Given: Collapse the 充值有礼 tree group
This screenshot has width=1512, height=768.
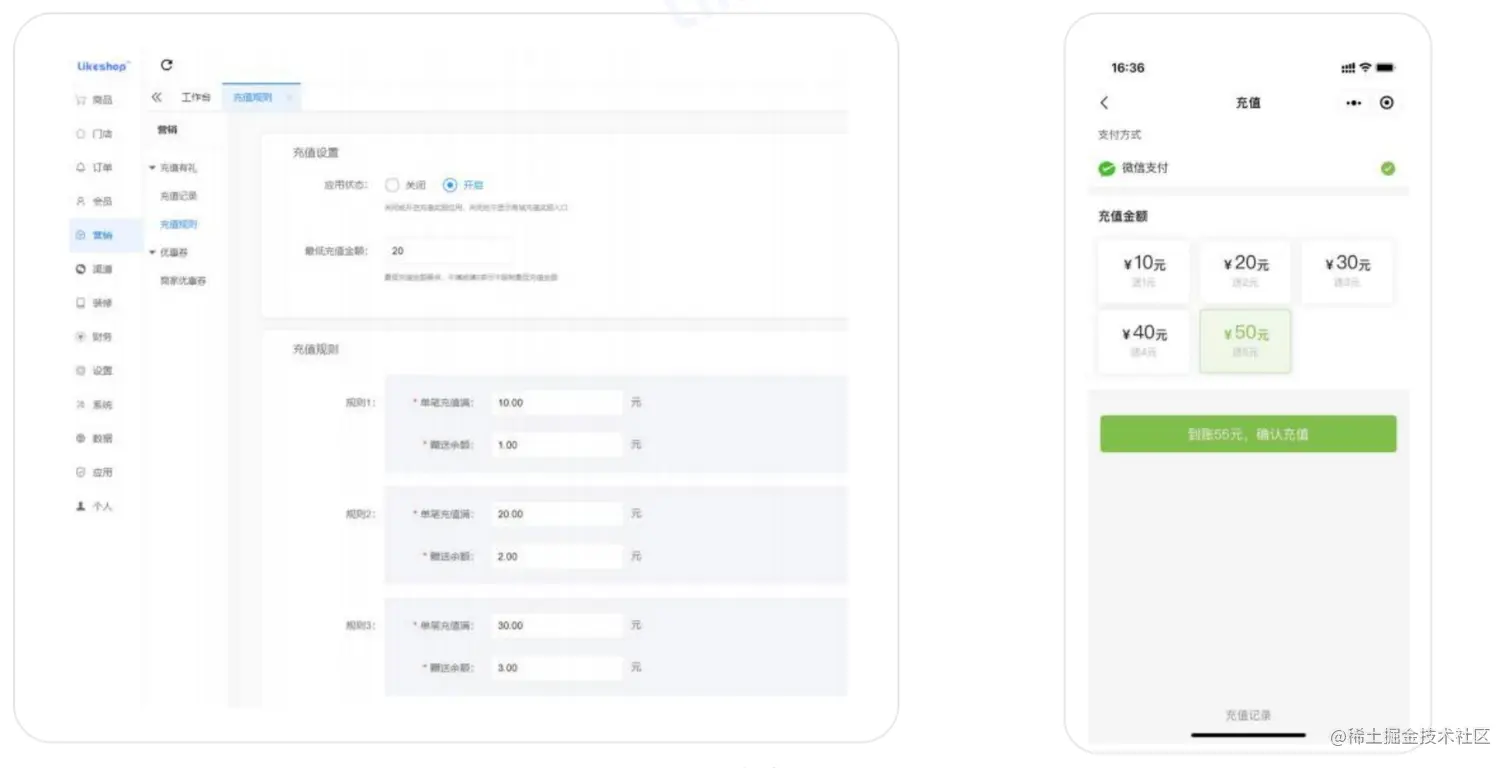Looking at the screenshot, I should point(153,168).
